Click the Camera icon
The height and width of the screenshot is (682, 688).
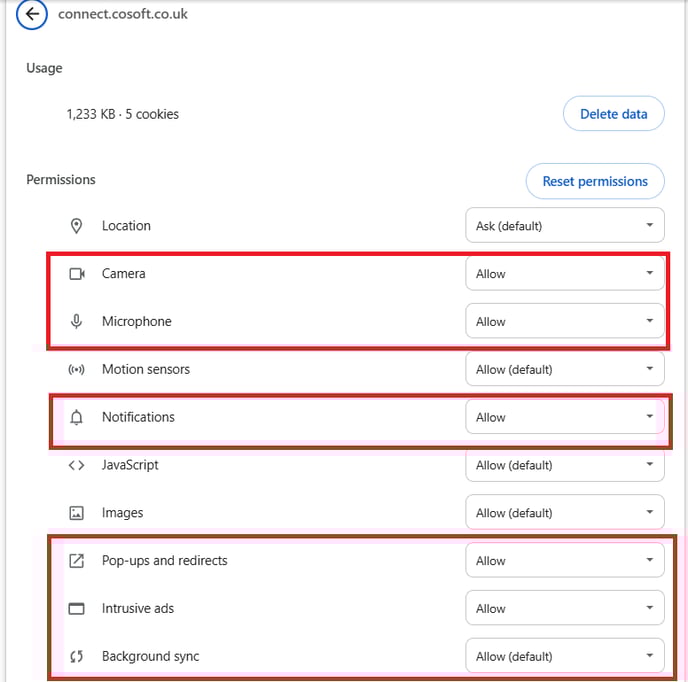click(77, 274)
